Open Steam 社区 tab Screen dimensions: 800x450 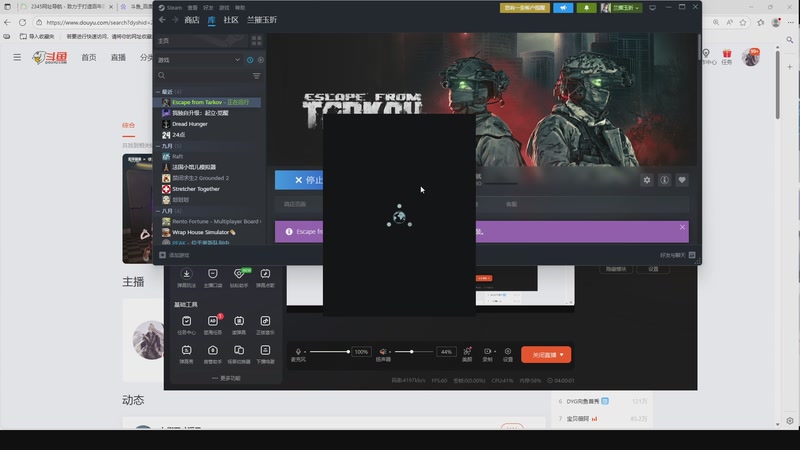[231, 20]
